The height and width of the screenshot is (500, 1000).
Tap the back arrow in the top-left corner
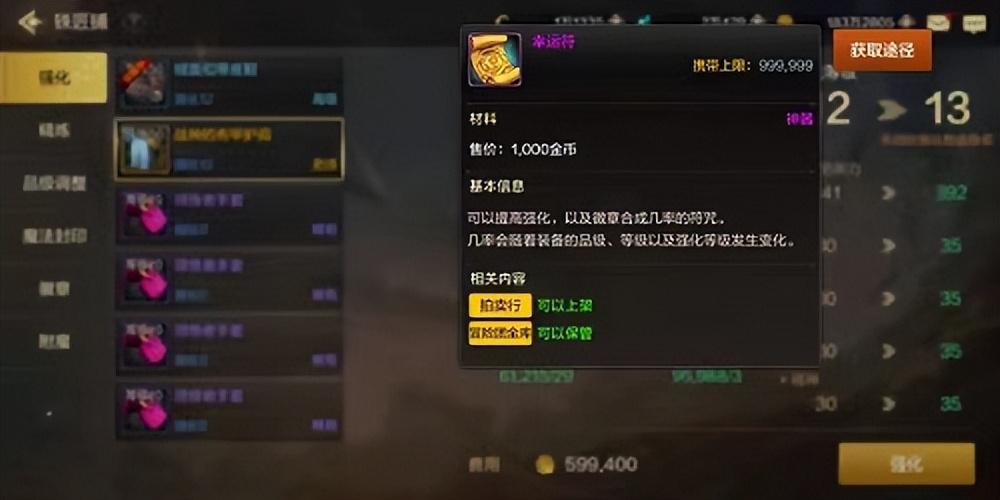29,22
